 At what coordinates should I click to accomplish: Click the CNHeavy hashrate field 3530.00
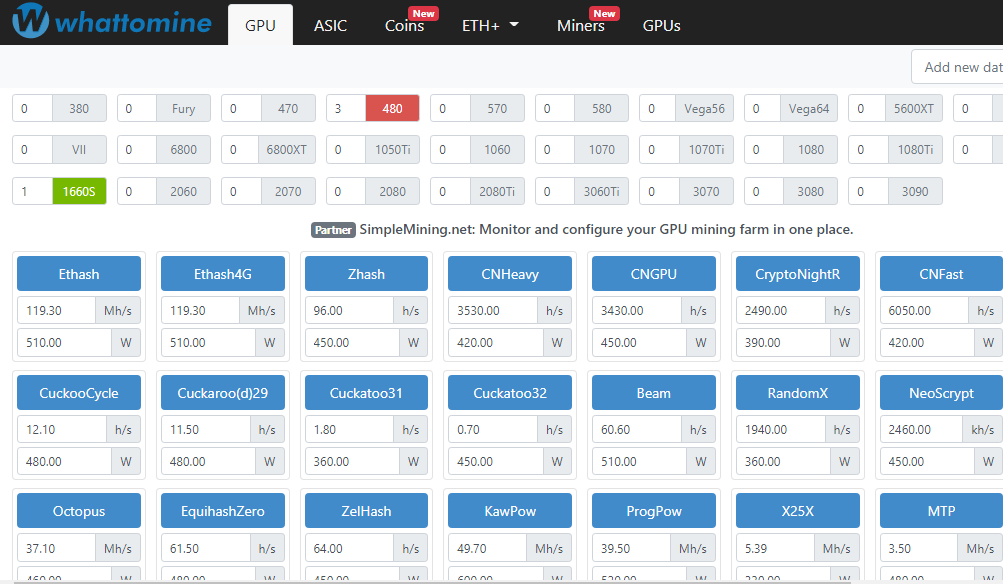coord(493,310)
